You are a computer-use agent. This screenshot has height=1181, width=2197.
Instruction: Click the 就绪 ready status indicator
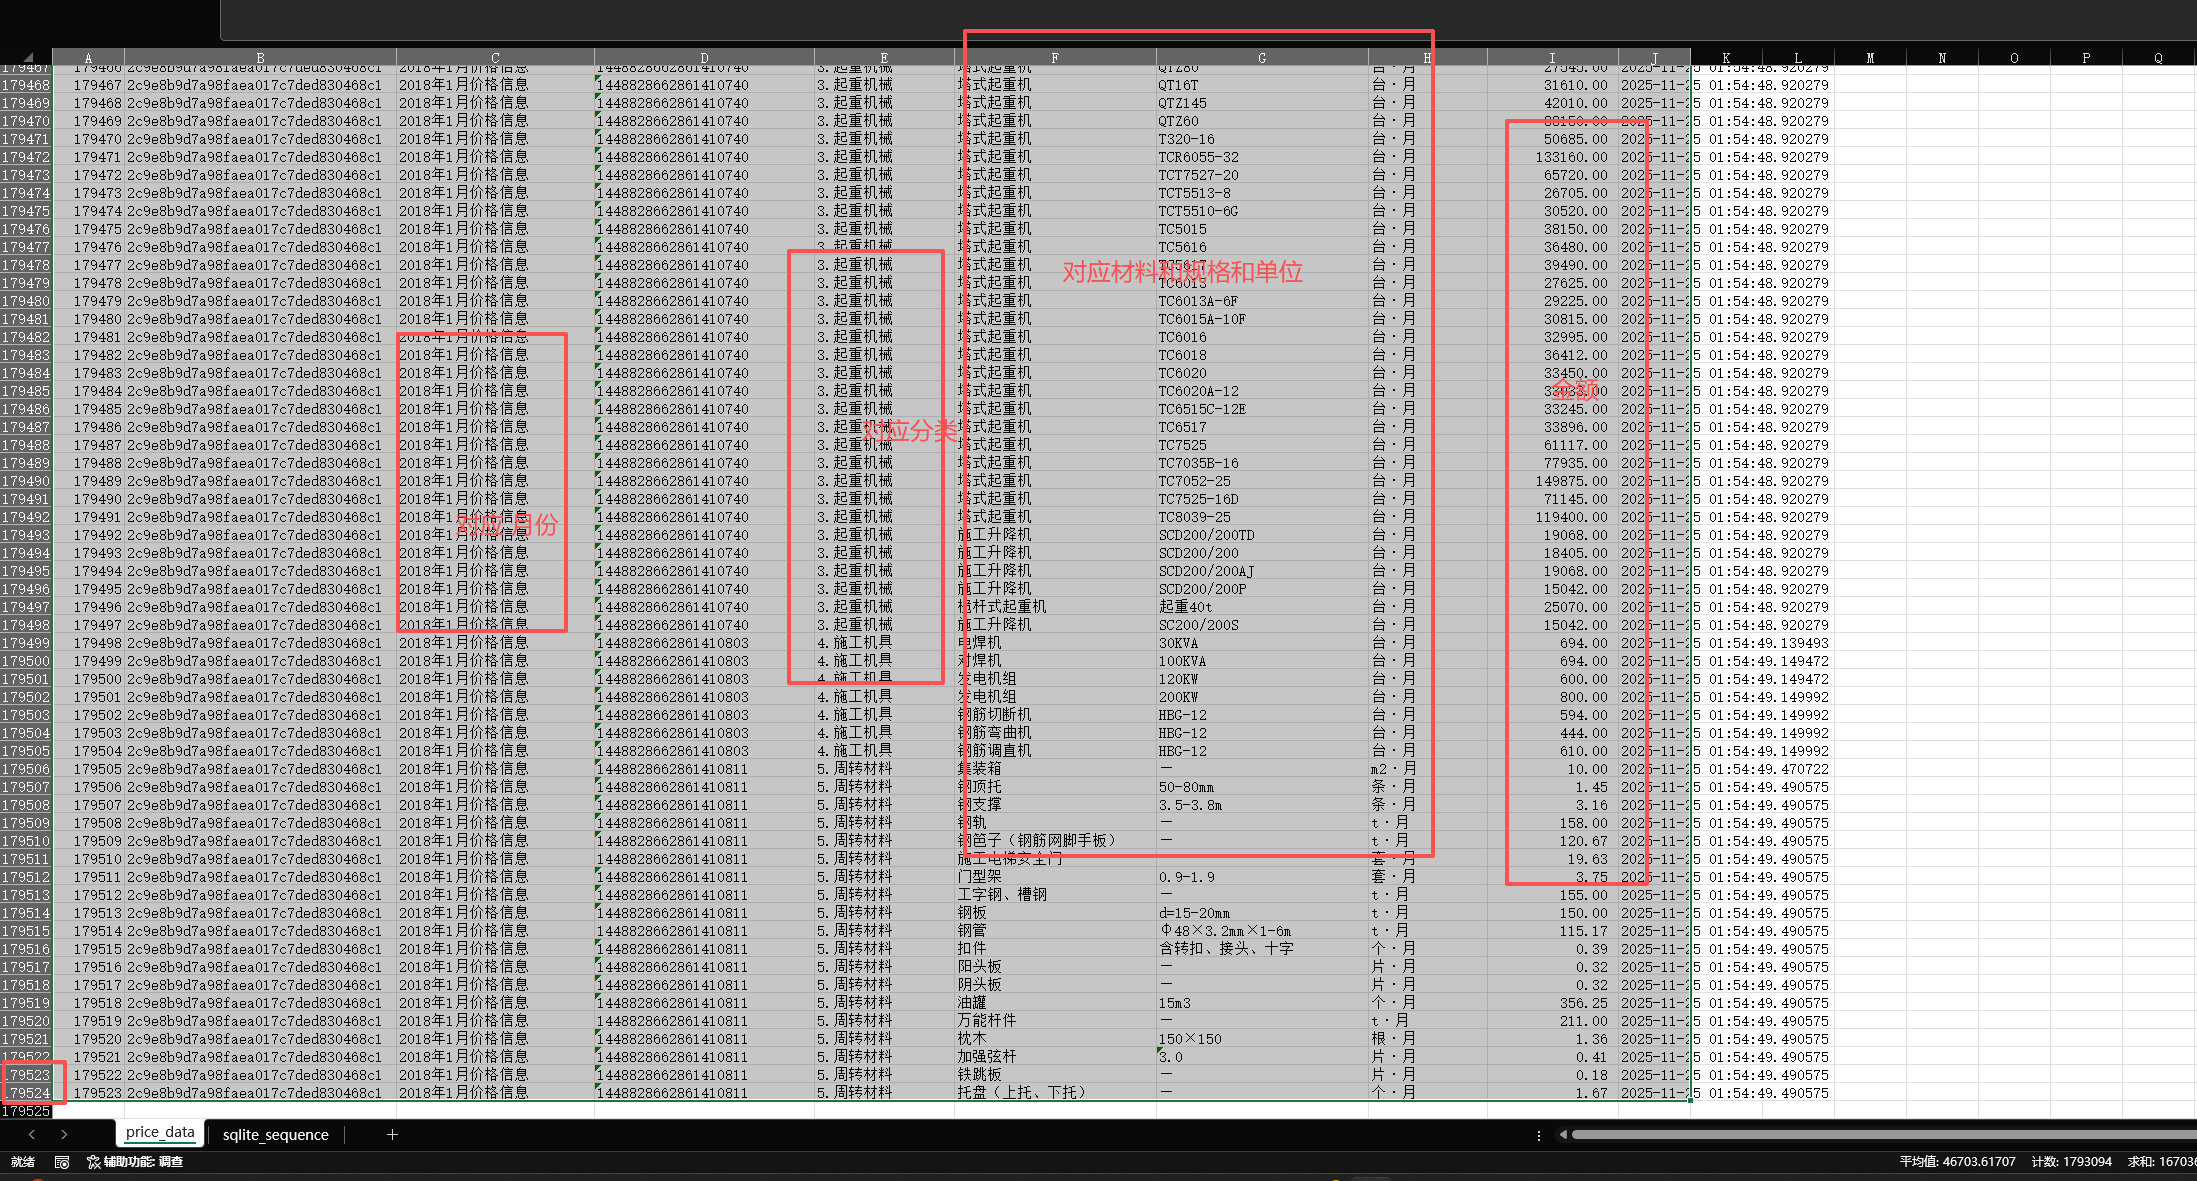pyautogui.click(x=22, y=1162)
